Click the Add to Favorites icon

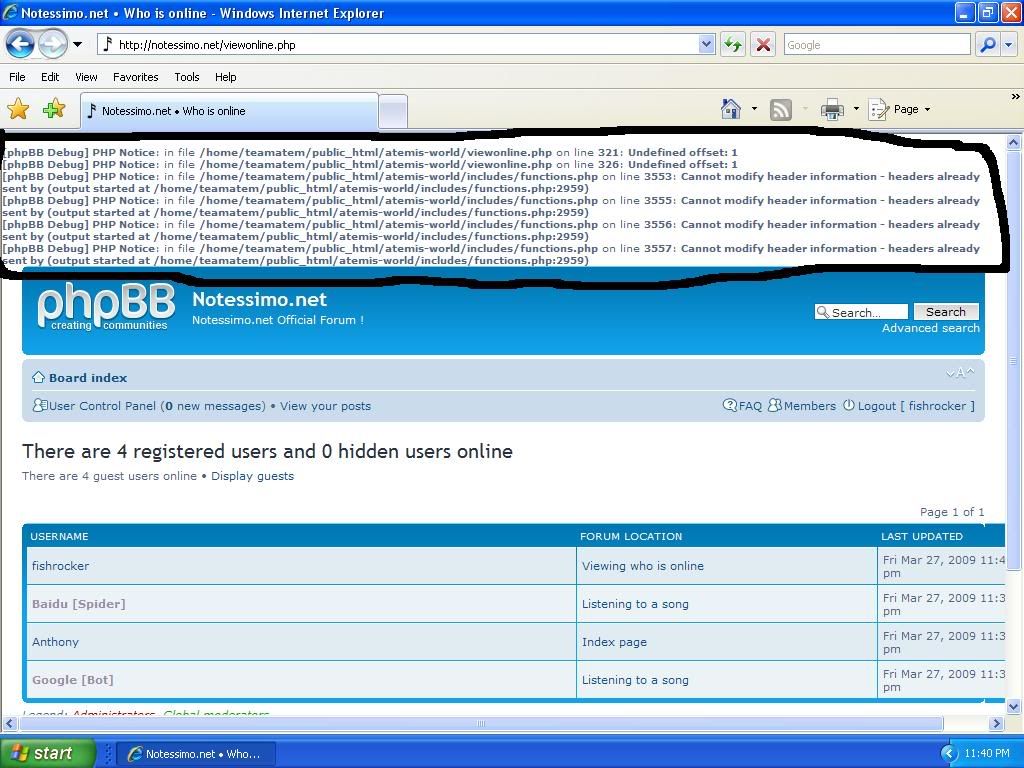pyautogui.click(x=54, y=109)
